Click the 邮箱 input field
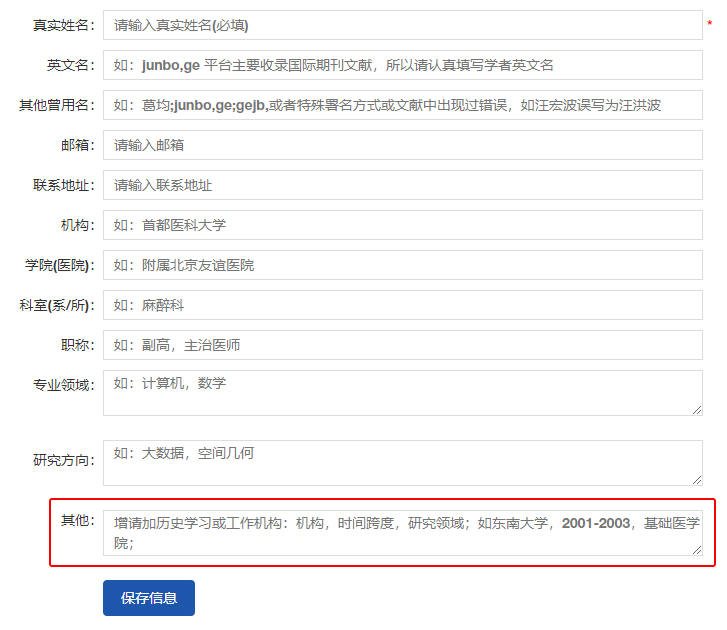The width and height of the screenshot is (727, 630). point(402,145)
